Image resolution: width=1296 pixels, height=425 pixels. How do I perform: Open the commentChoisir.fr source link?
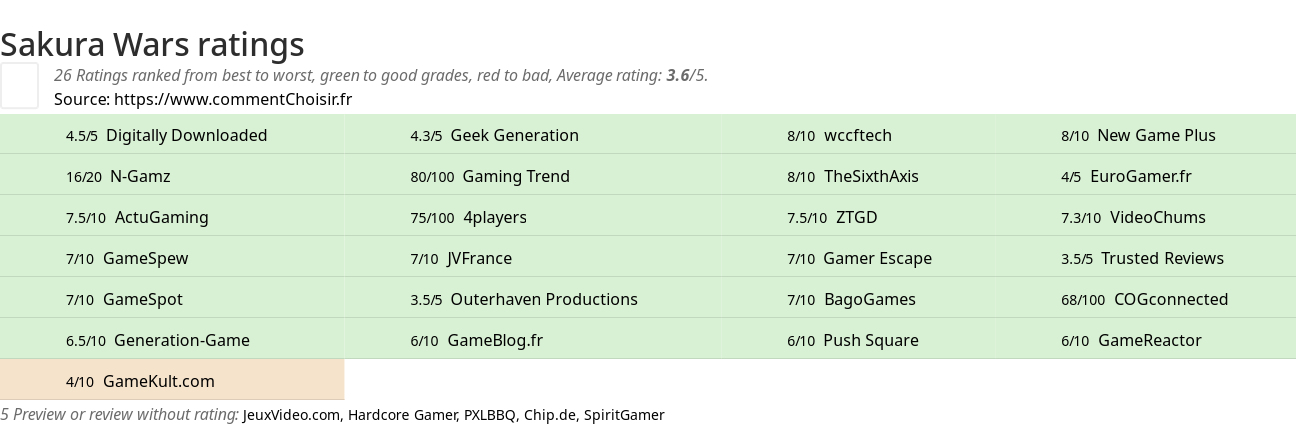coord(233,99)
